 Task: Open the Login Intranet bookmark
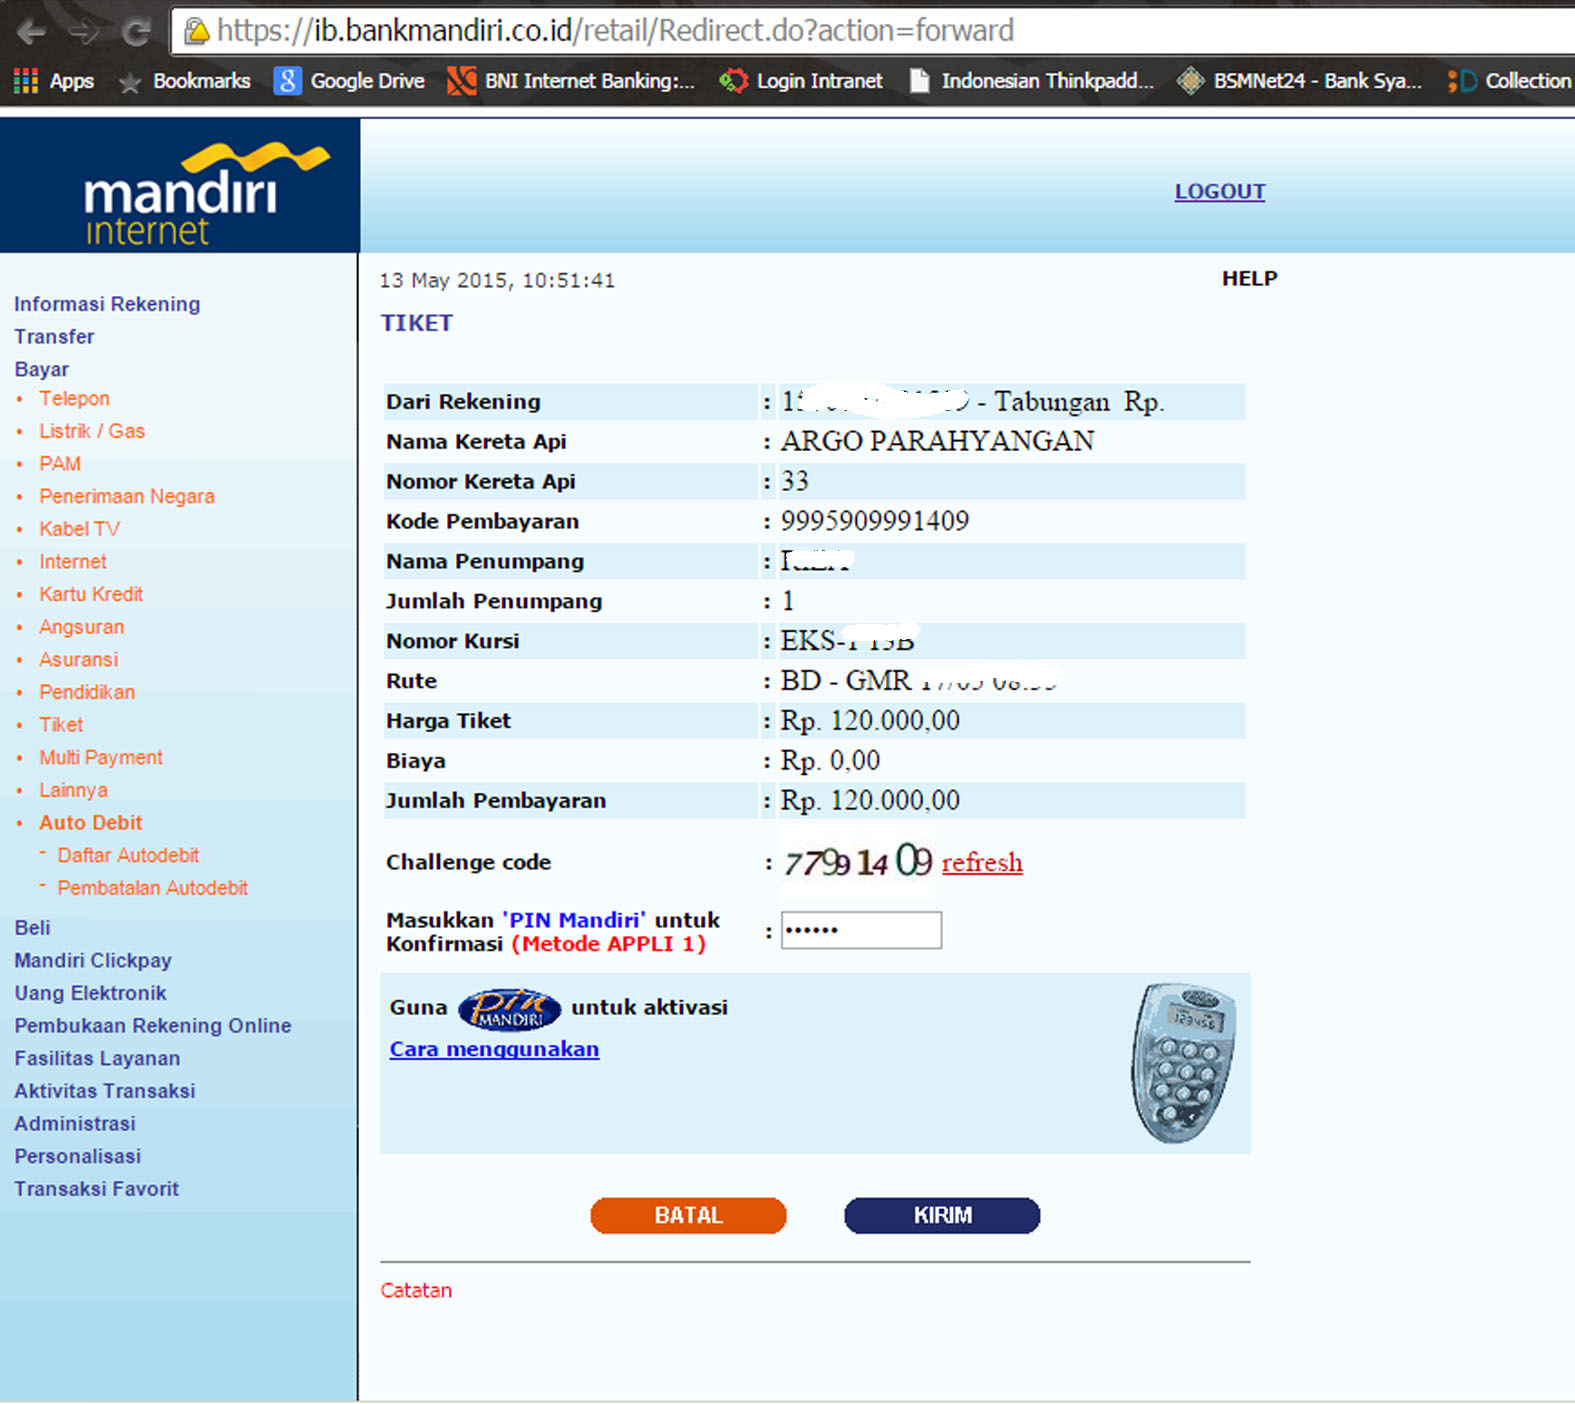coord(801,81)
